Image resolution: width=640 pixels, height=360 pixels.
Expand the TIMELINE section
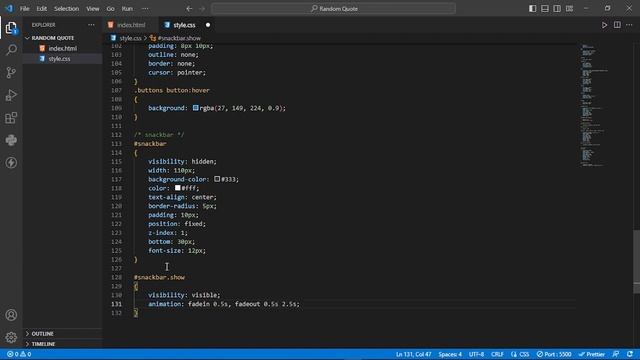tap(43, 344)
